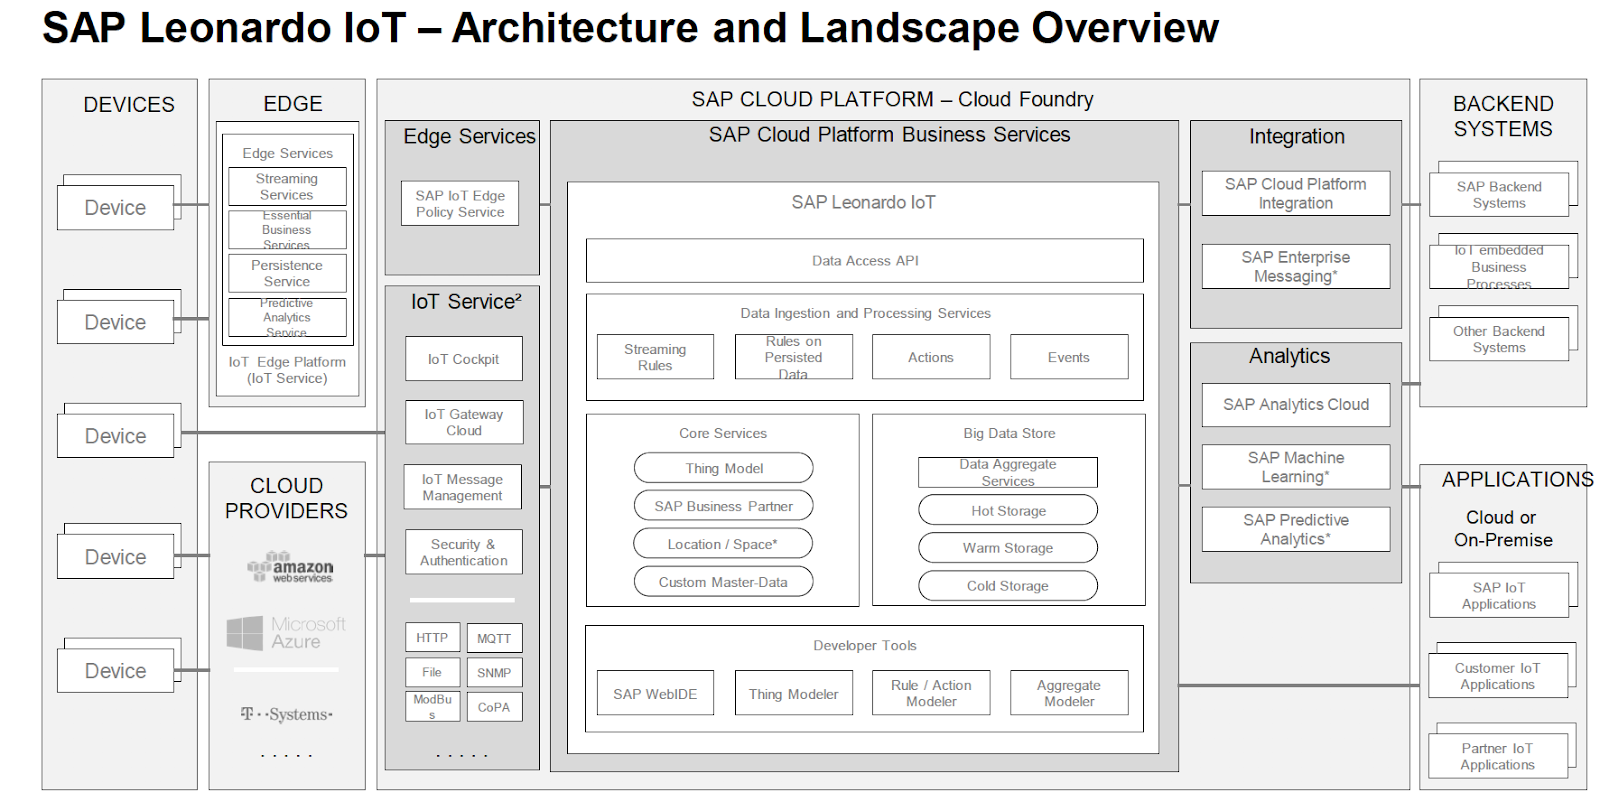Select the SAP WebIDE box

pos(655,693)
